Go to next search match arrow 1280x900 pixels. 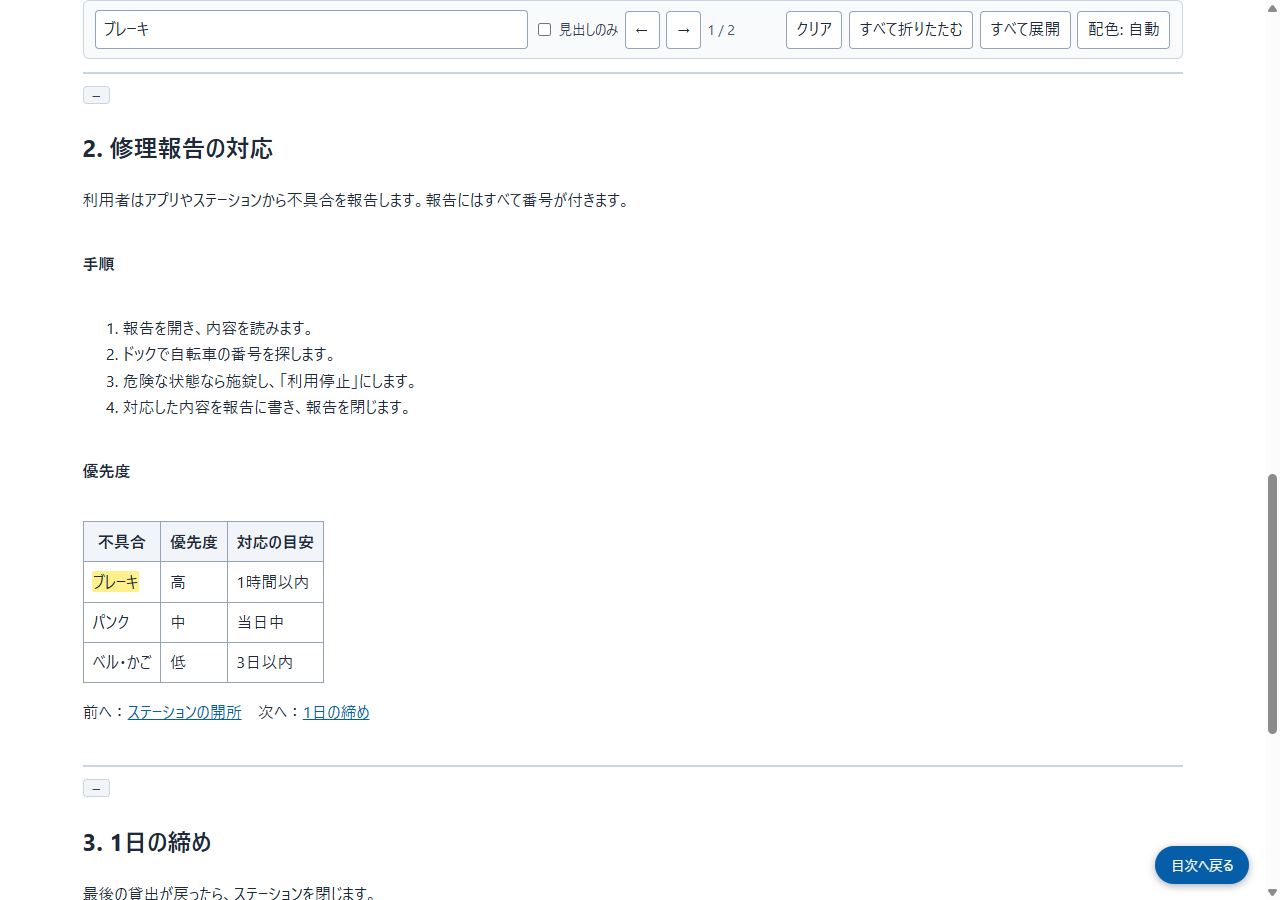[683, 30]
